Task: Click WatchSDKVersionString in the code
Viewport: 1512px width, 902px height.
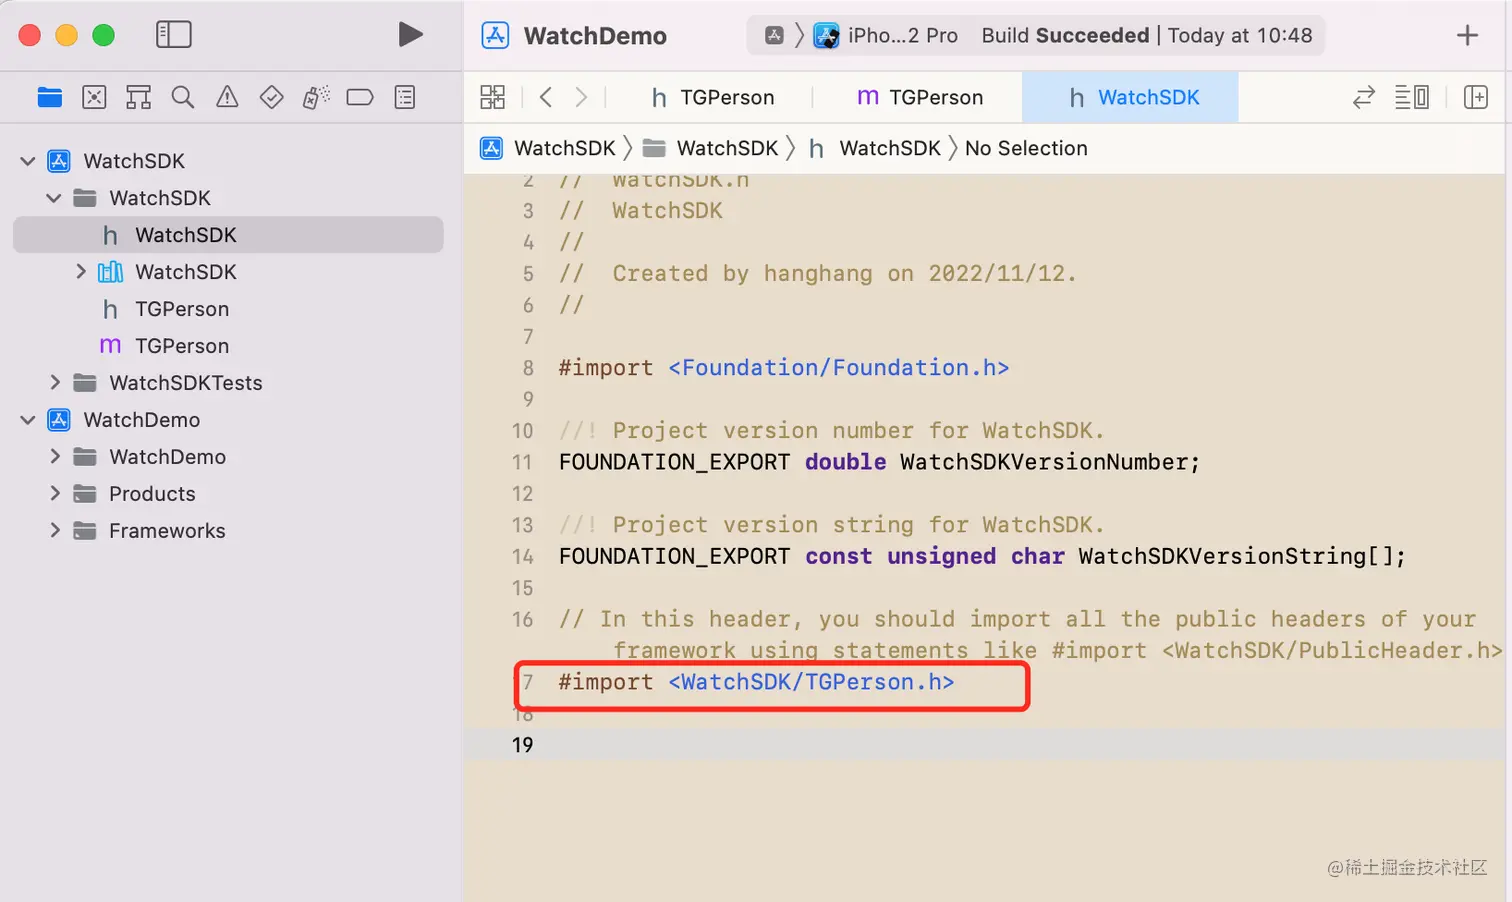Action: pyautogui.click(x=1222, y=556)
